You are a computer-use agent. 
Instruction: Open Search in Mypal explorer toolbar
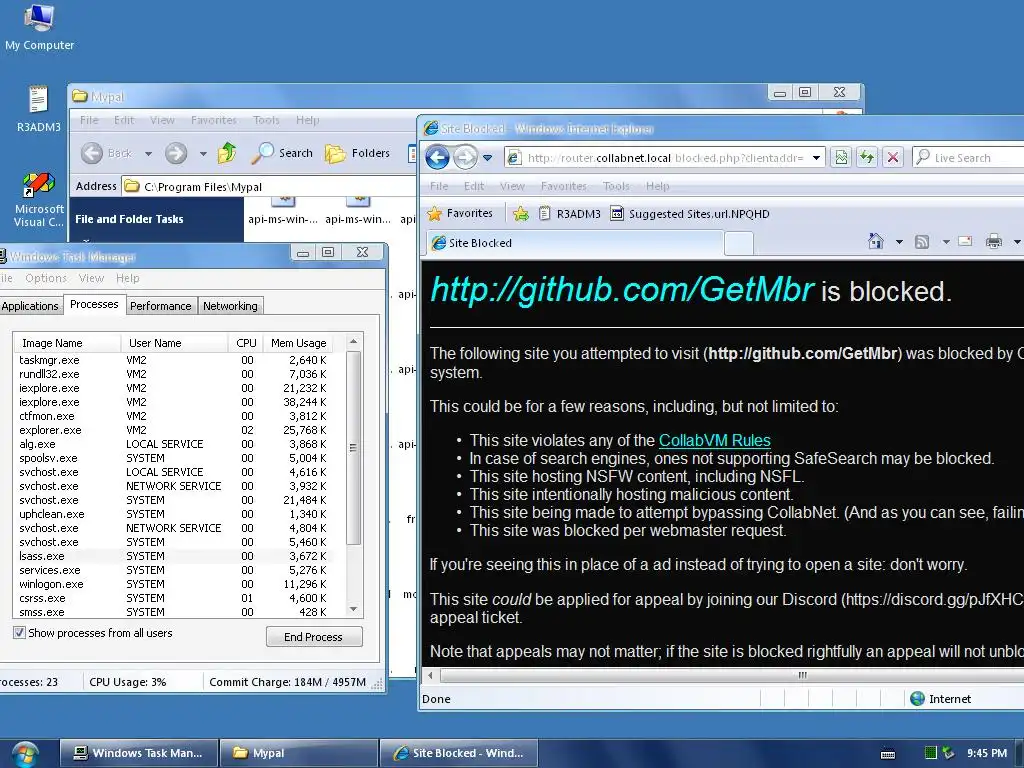283,153
